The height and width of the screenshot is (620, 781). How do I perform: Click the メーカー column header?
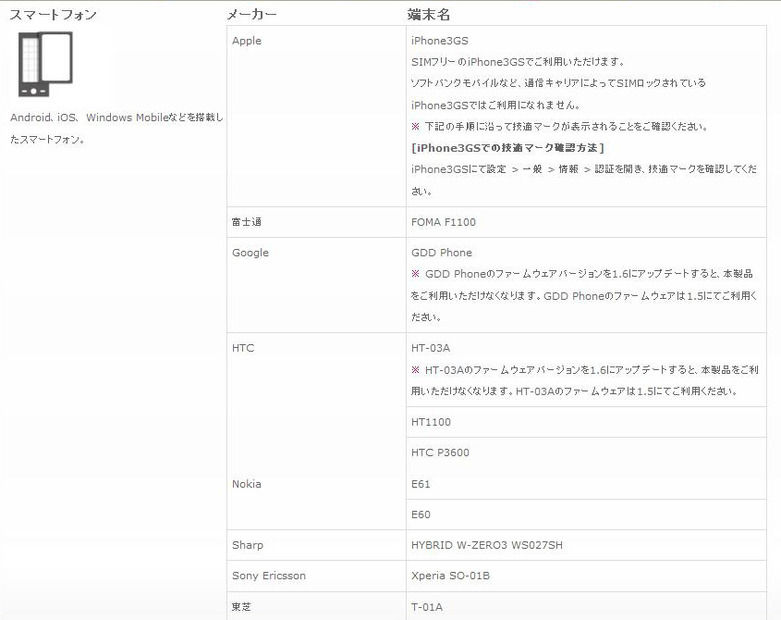(x=252, y=15)
